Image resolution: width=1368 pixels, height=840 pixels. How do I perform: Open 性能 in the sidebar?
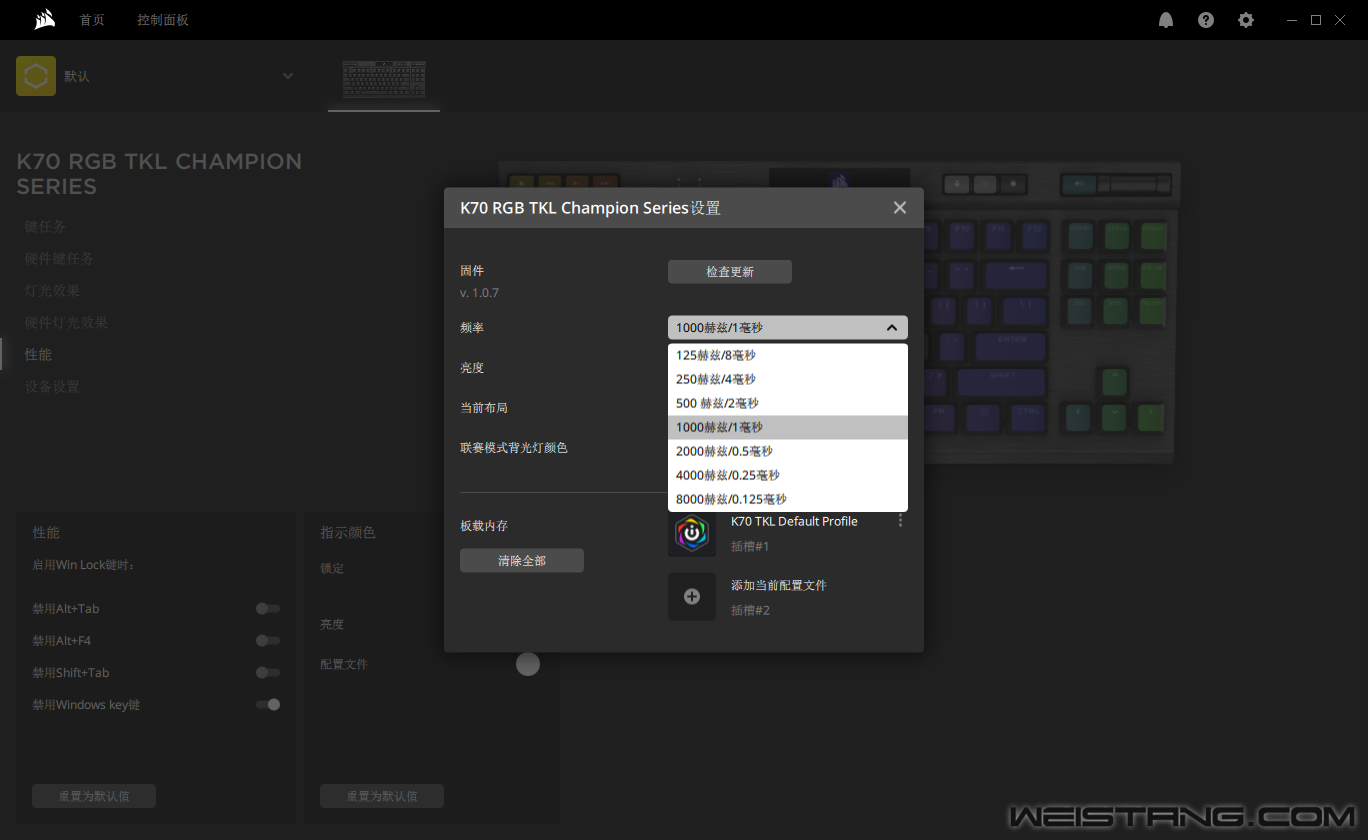[38, 355]
